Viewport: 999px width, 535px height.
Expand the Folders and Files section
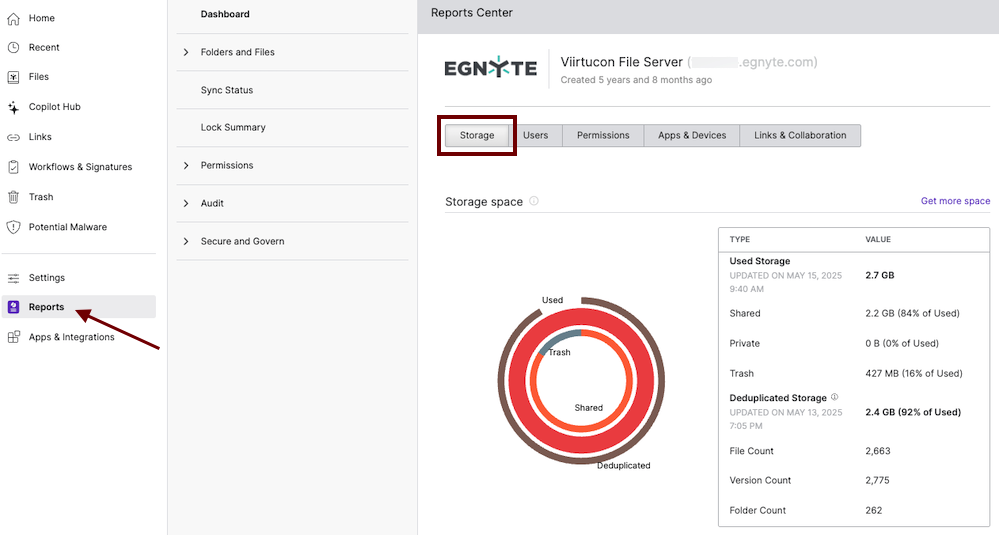[186, 52]
